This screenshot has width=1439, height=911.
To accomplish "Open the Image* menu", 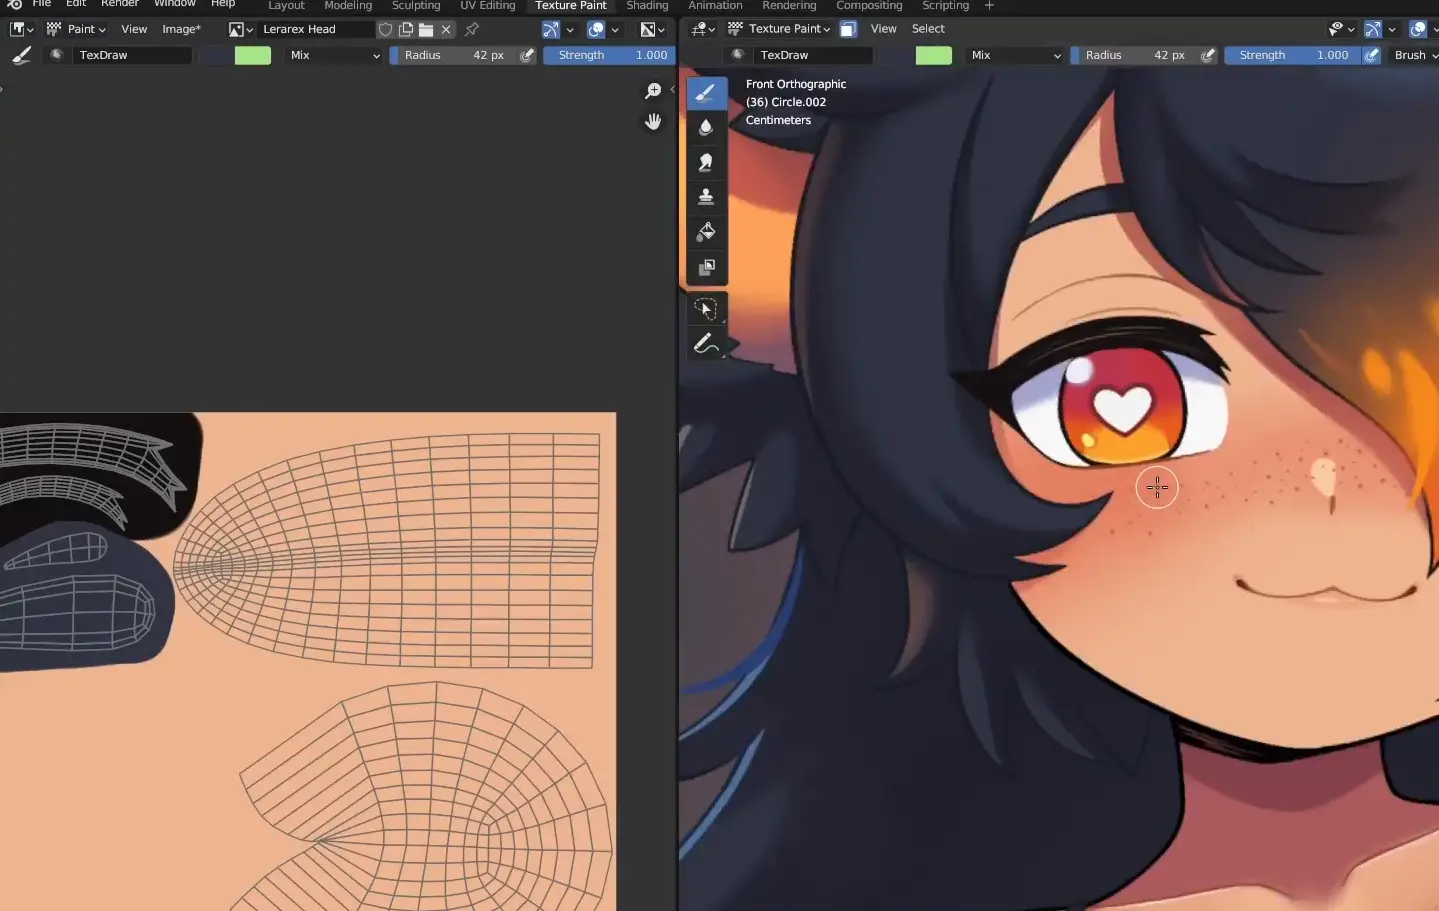I will click(x=181, y=30).
